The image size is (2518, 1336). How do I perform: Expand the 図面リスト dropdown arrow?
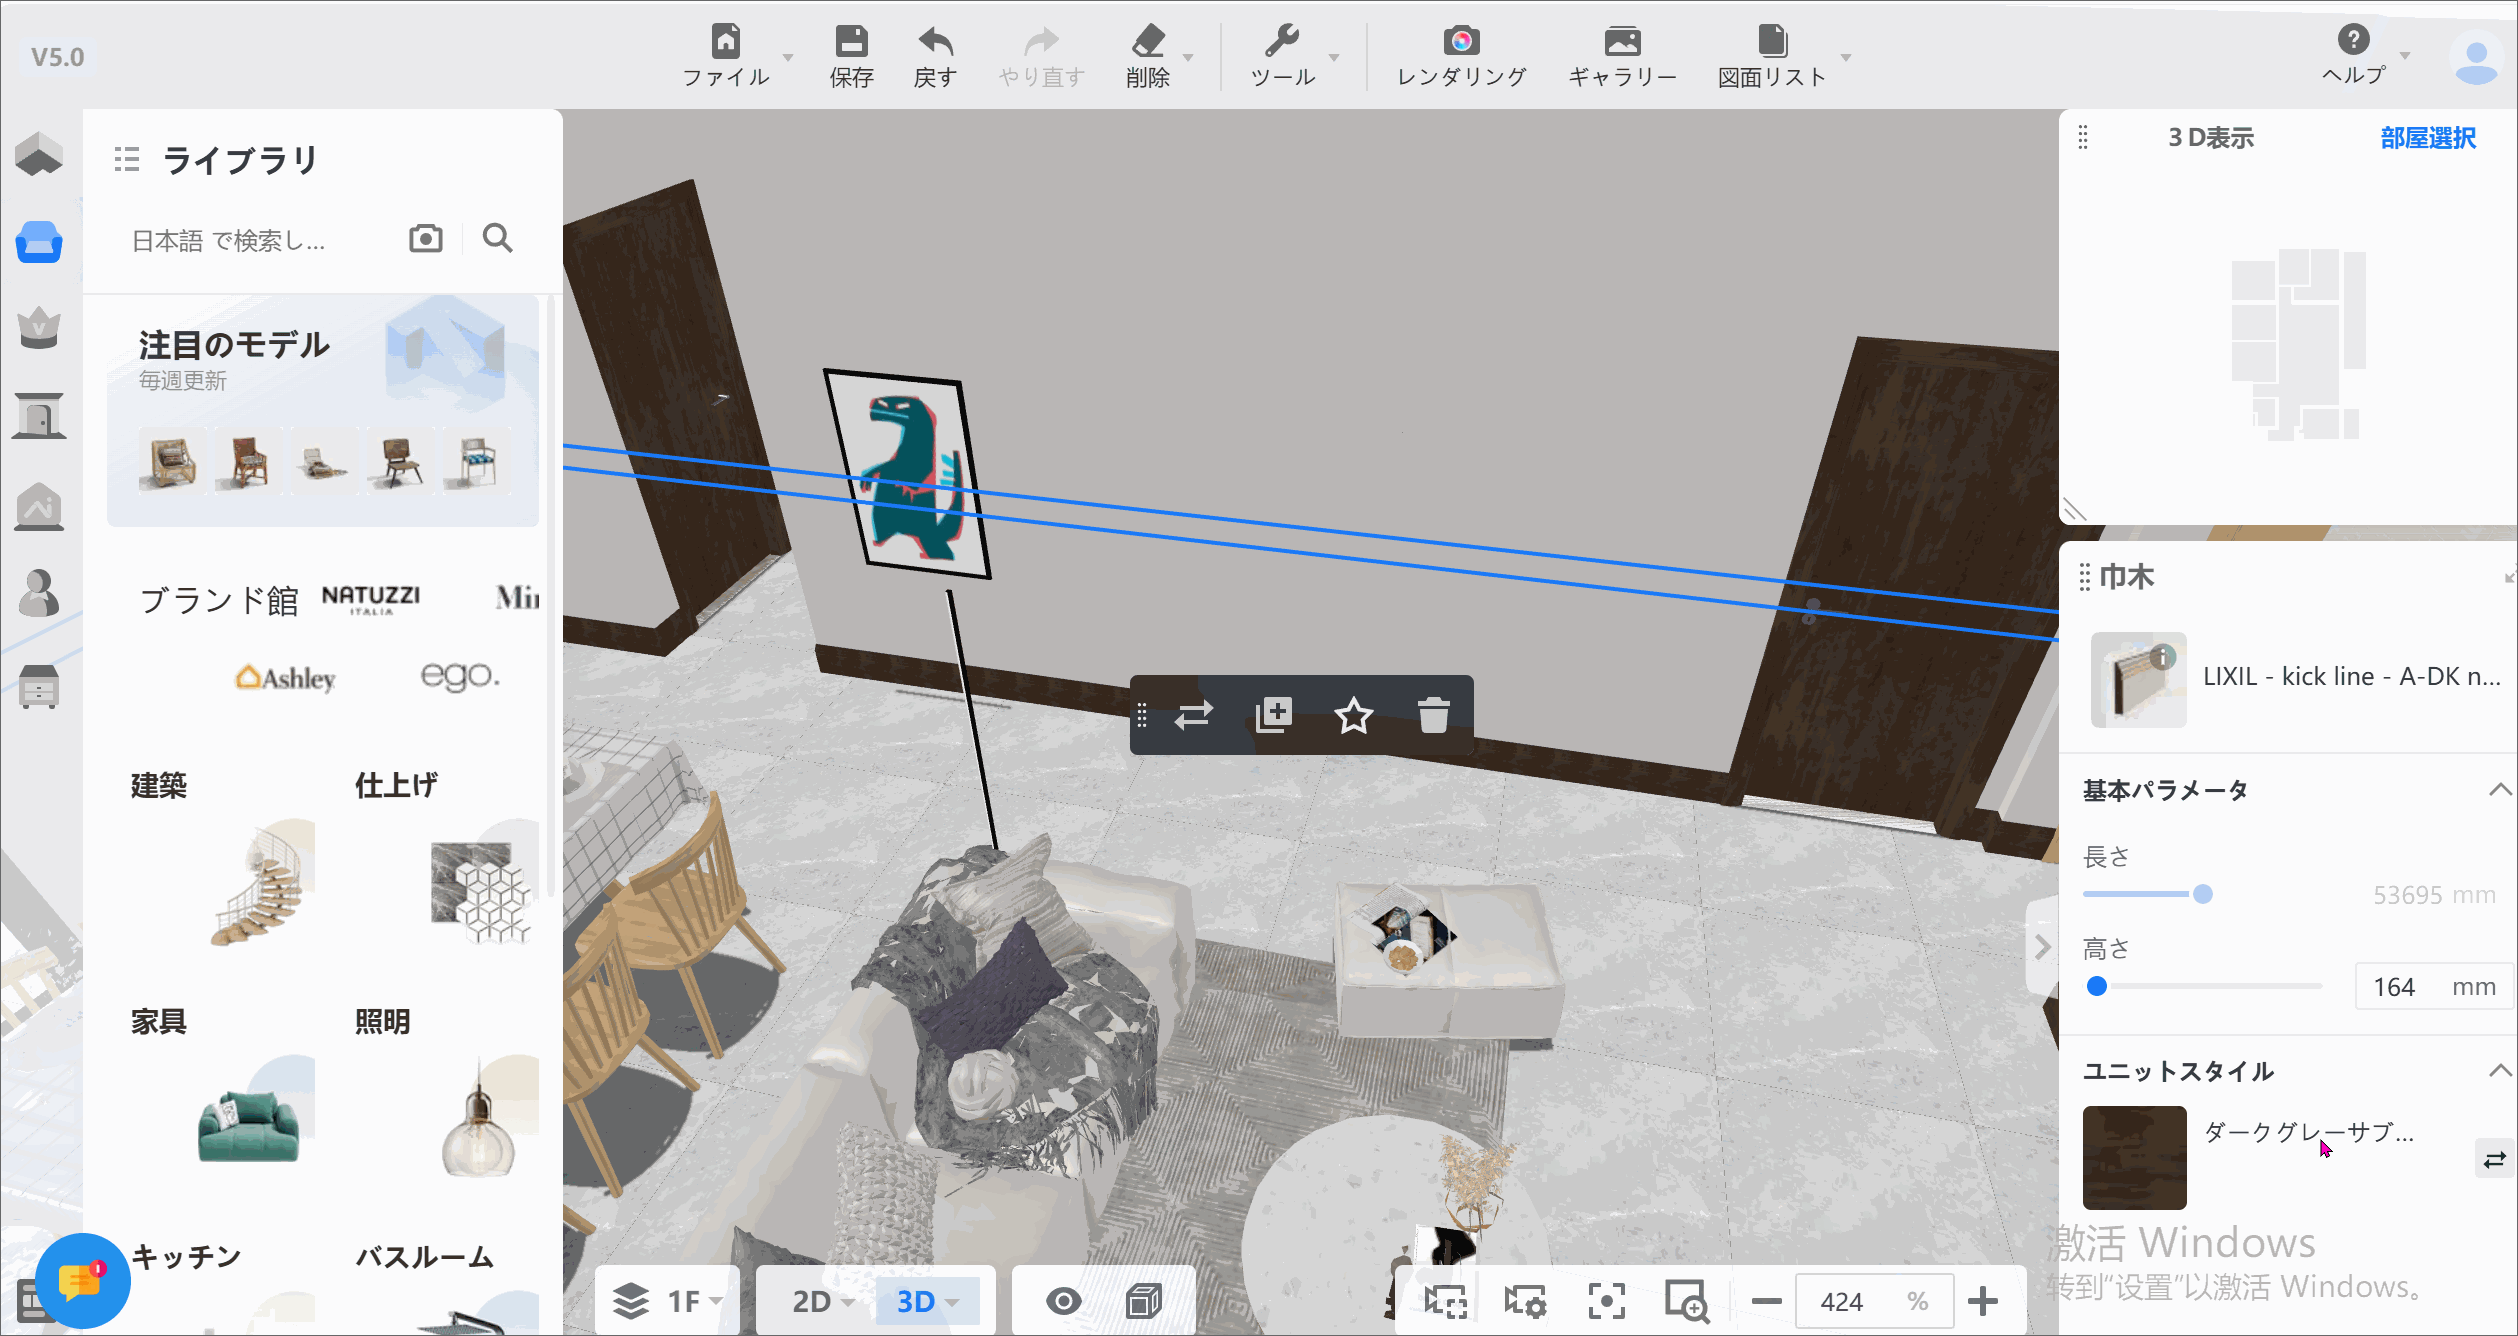(x=1846, y=57)
